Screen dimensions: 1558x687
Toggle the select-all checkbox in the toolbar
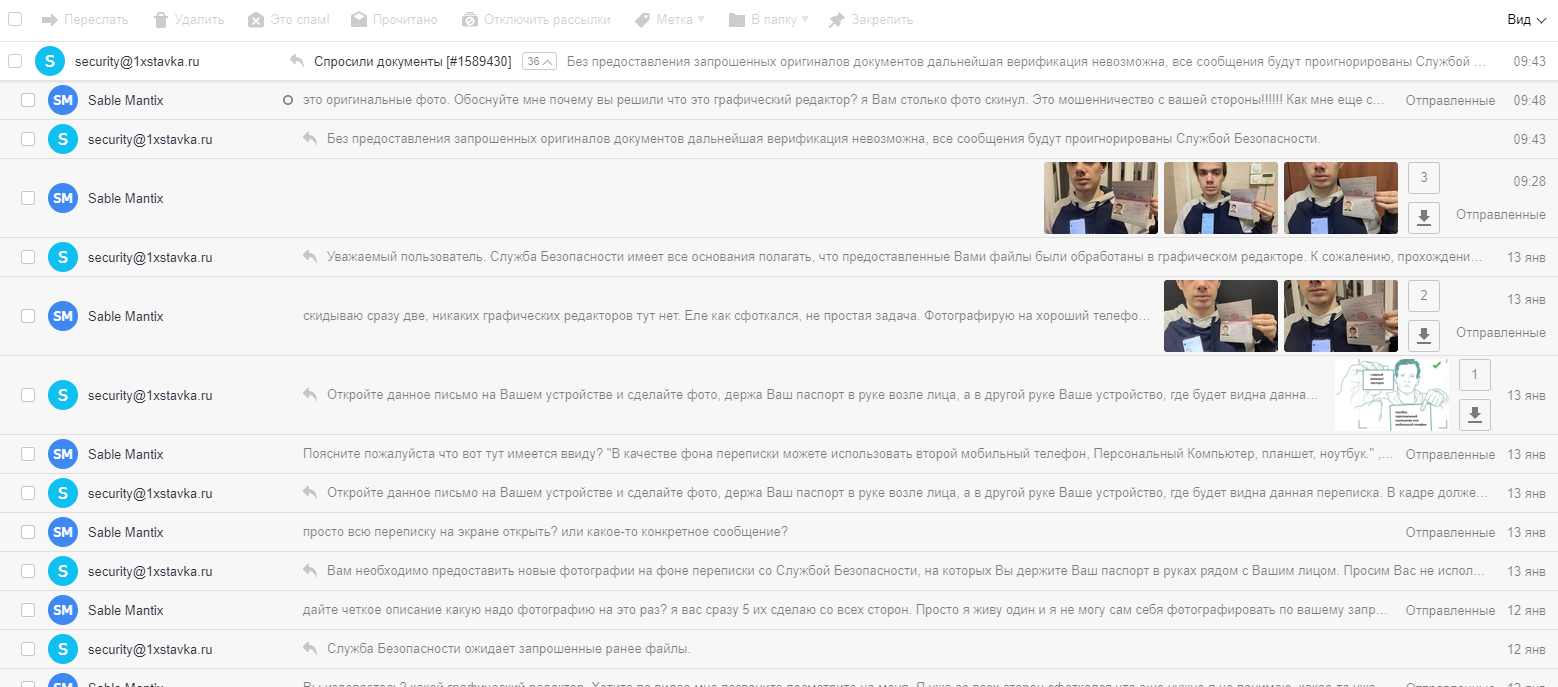pyautogui.click(x=15, y=19)
